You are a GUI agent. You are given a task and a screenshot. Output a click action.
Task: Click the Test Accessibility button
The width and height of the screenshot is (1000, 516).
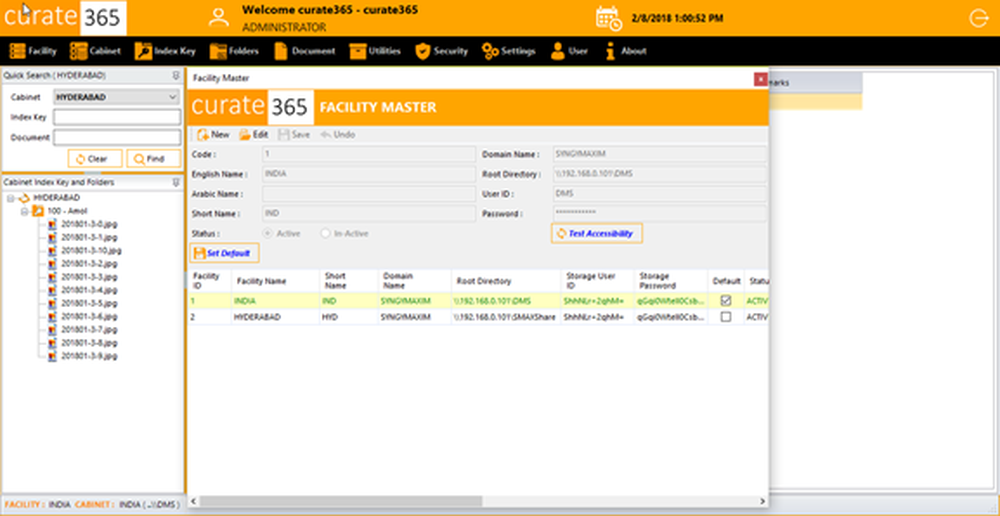[x=596, y=233]
